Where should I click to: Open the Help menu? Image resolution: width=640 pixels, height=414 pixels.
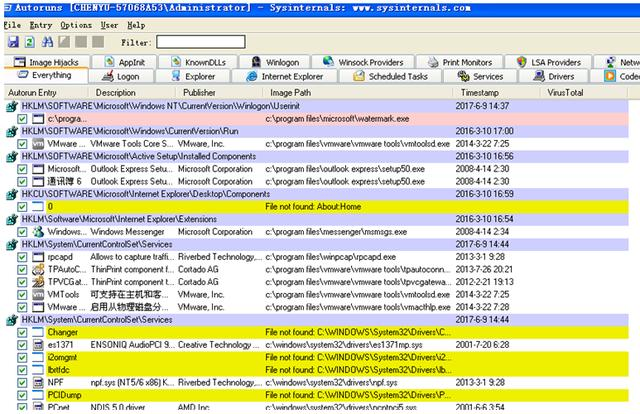136,25
